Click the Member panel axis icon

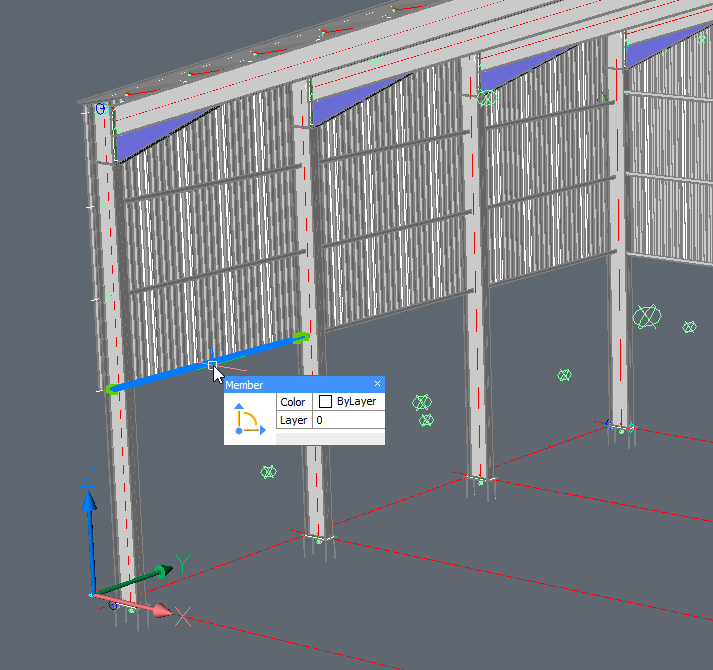(249, 418)
